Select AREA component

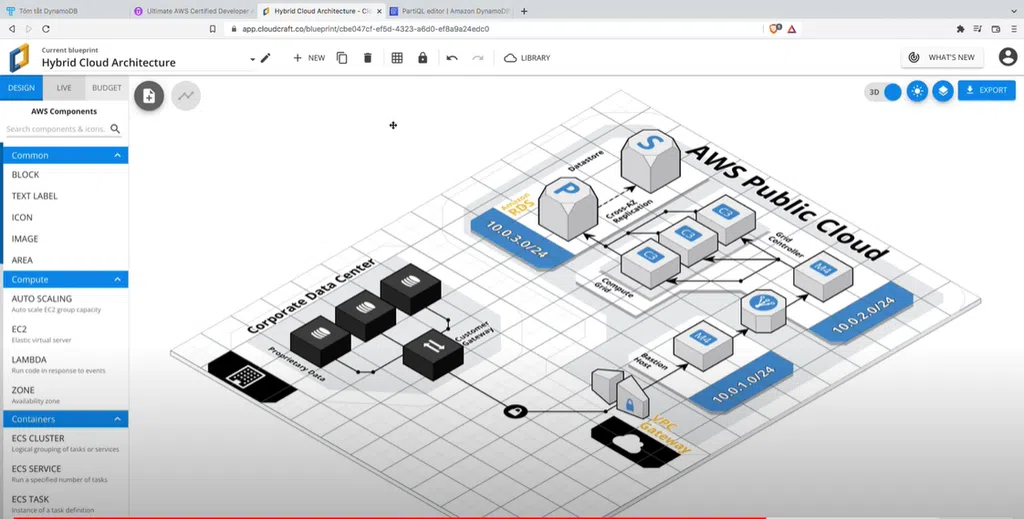(x=22, y=260)
